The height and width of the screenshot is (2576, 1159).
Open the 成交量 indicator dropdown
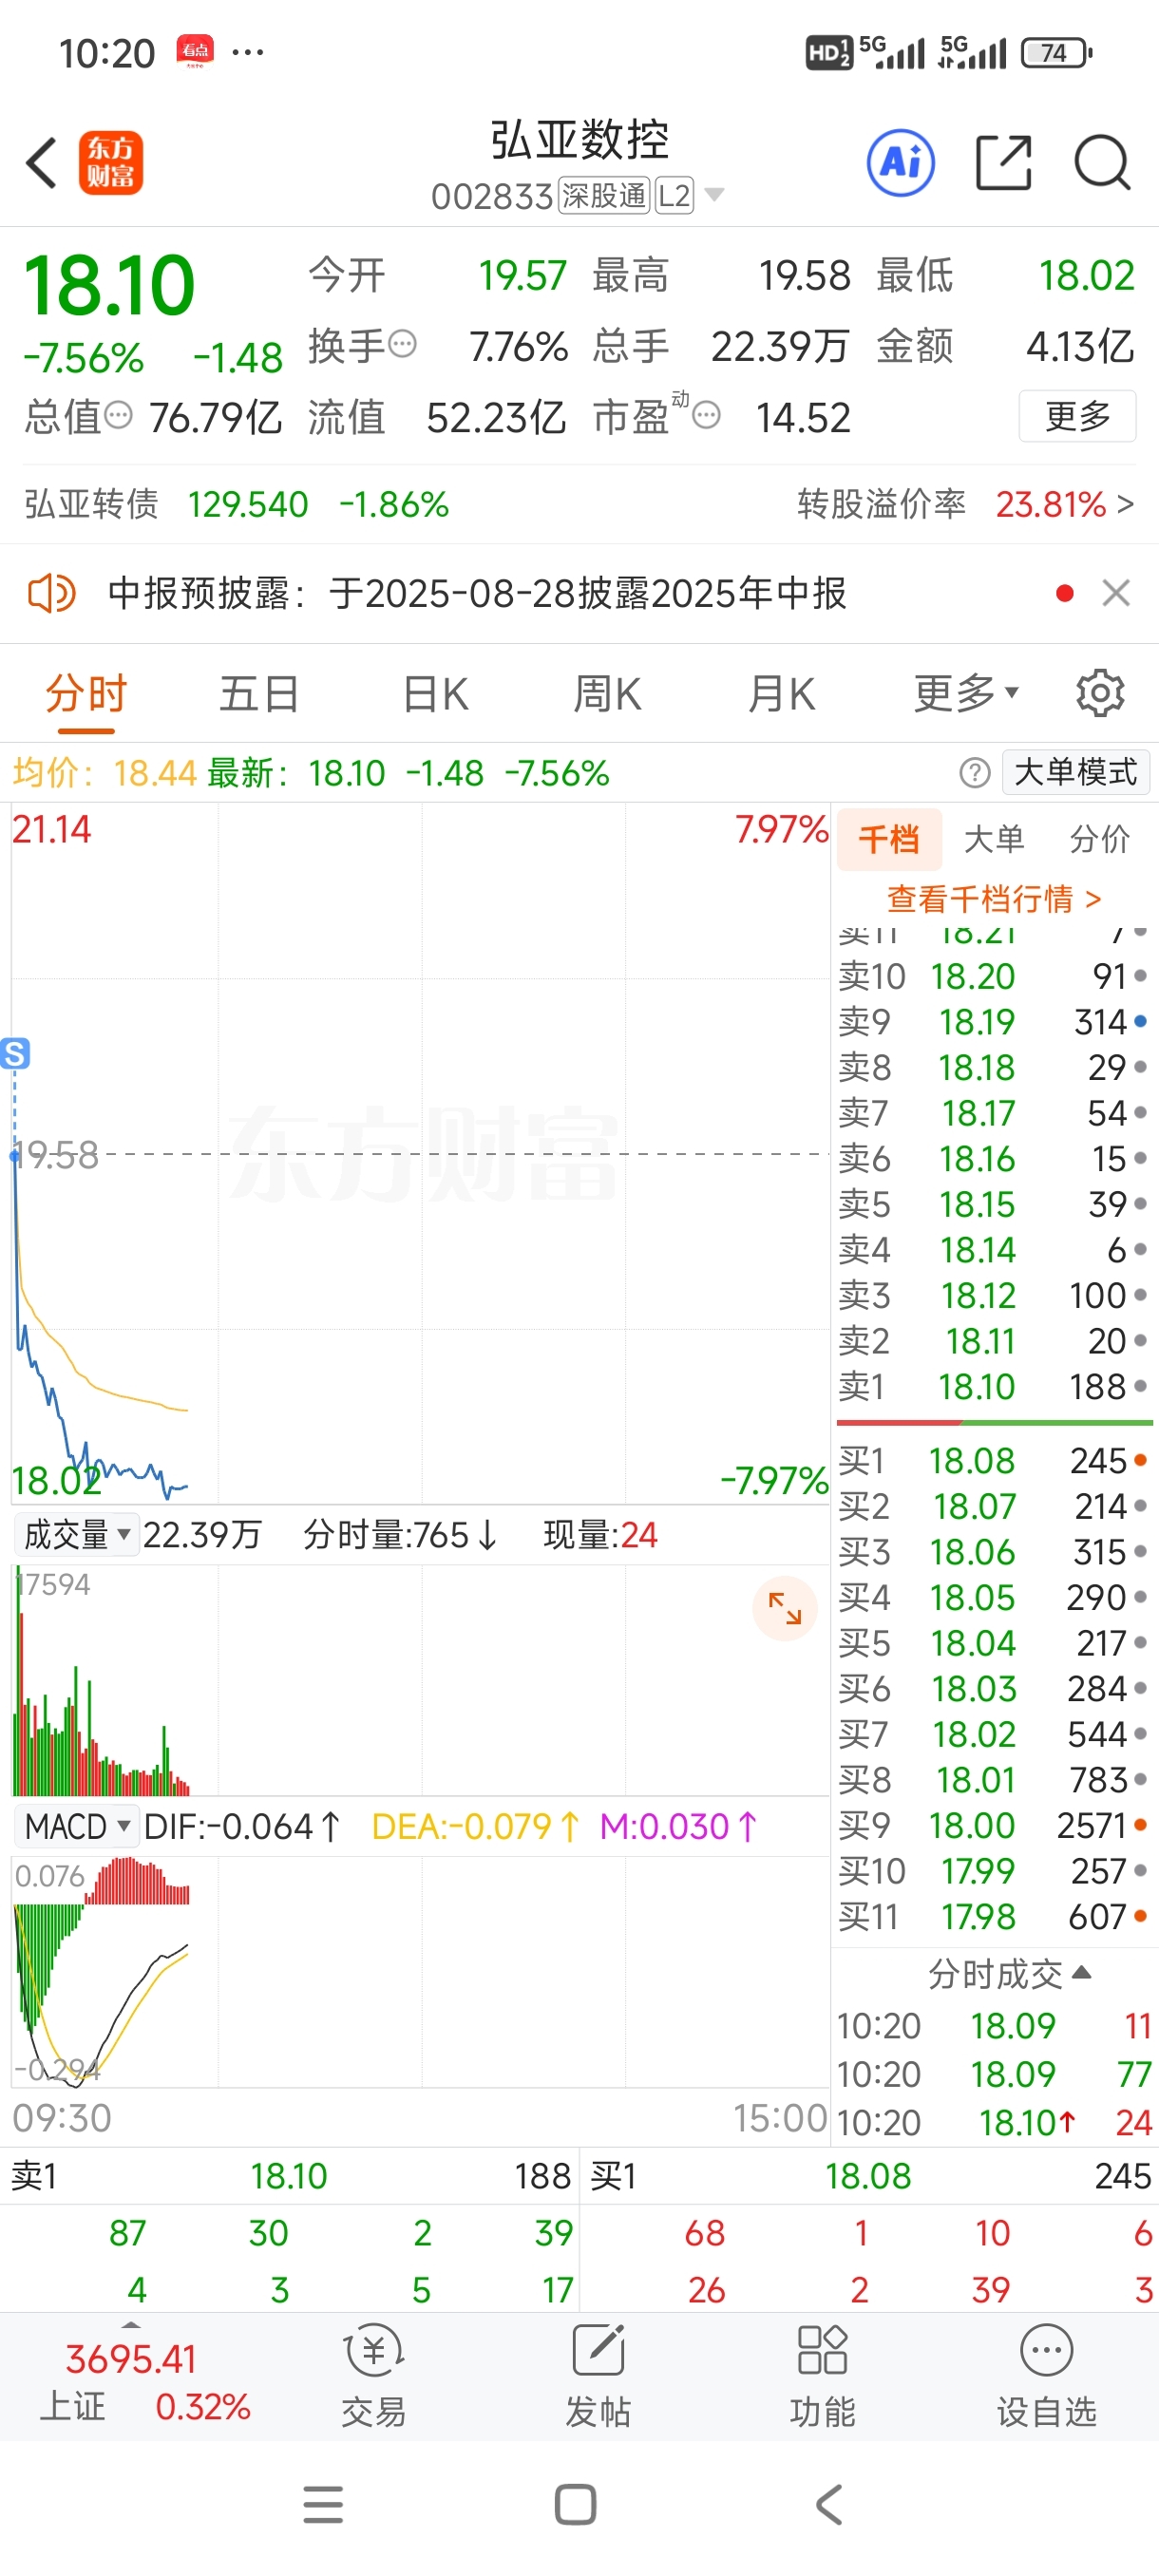pos(77,1534)
